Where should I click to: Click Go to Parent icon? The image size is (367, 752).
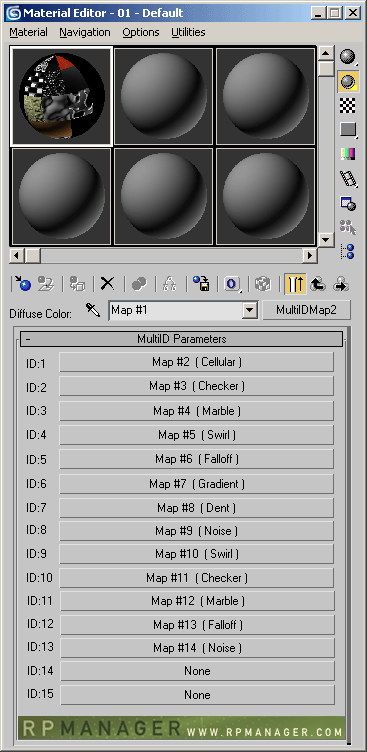click(318, 284)
